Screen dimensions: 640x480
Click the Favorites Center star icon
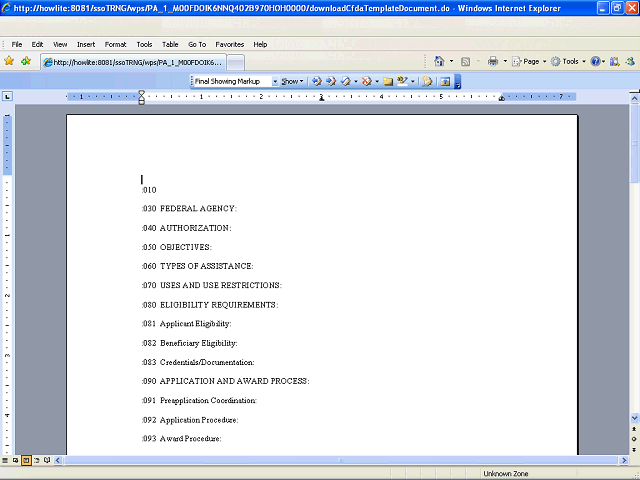click(x=9, y=61)
